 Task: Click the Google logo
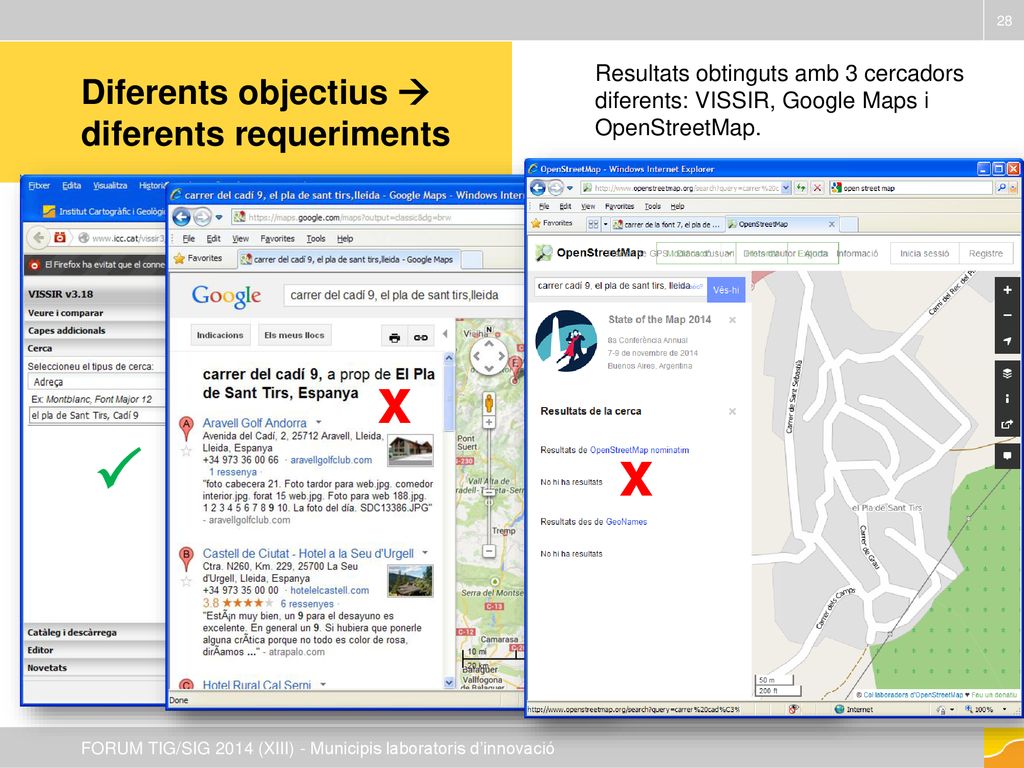226,296
